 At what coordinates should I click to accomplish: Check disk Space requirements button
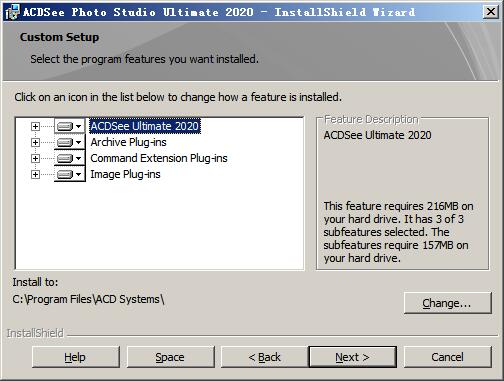pos(170,357)
